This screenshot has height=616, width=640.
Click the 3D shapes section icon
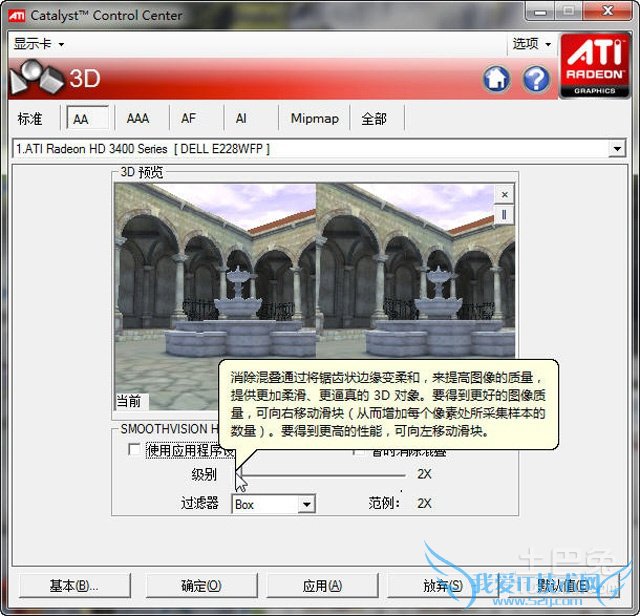point(36,78)
